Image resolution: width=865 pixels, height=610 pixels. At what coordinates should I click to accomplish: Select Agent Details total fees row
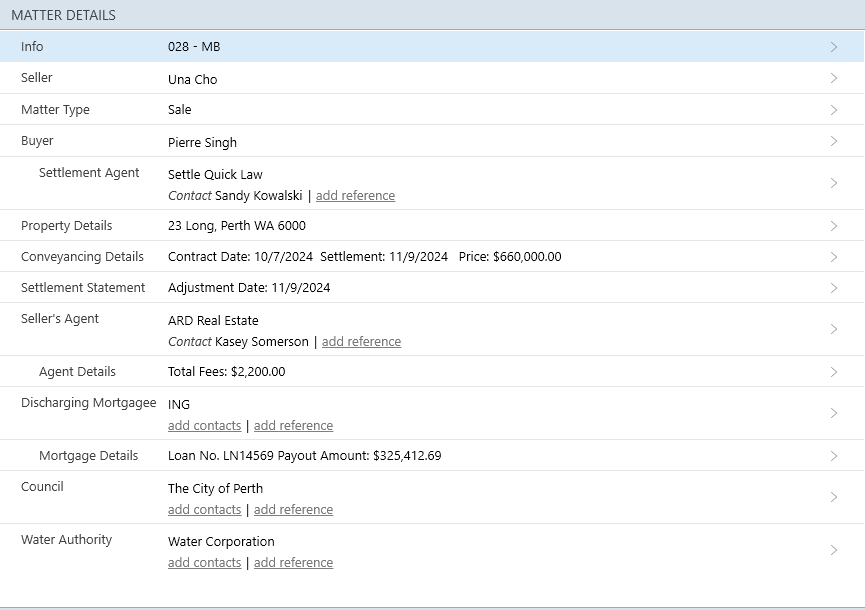pos(226,372)
